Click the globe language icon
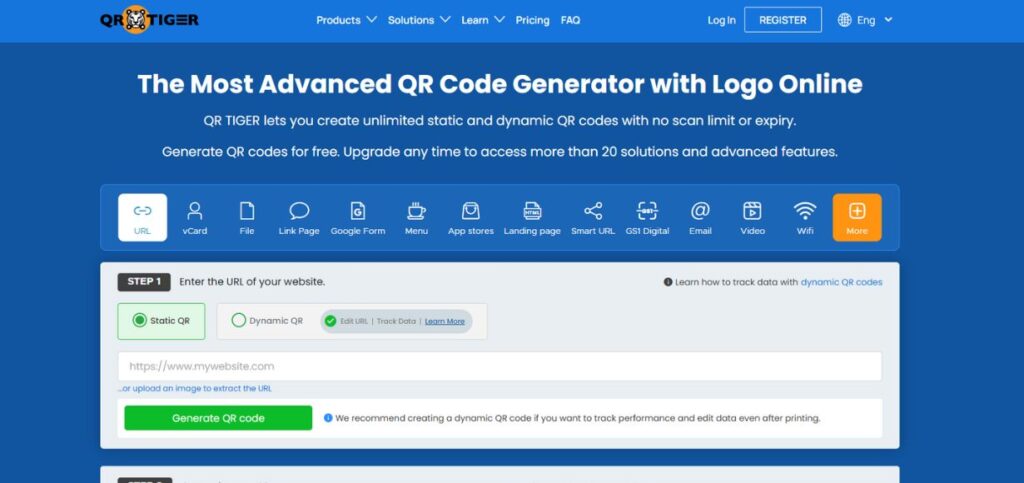Viewport: 1024px width, 483px height. [844, 20]
